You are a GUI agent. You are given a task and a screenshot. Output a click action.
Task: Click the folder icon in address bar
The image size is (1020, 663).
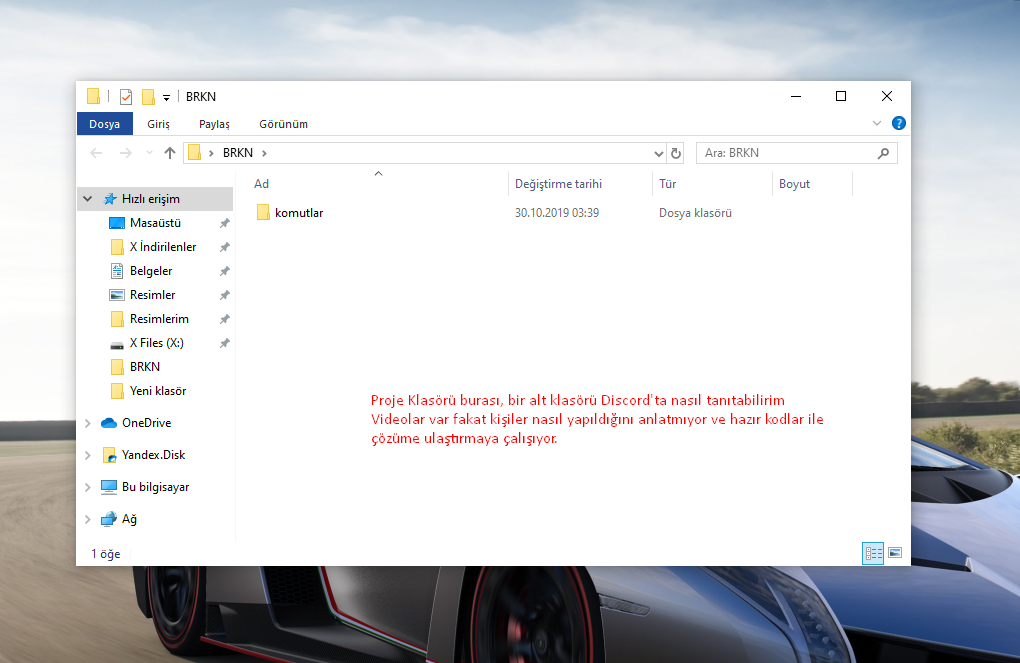click(194, 153)
